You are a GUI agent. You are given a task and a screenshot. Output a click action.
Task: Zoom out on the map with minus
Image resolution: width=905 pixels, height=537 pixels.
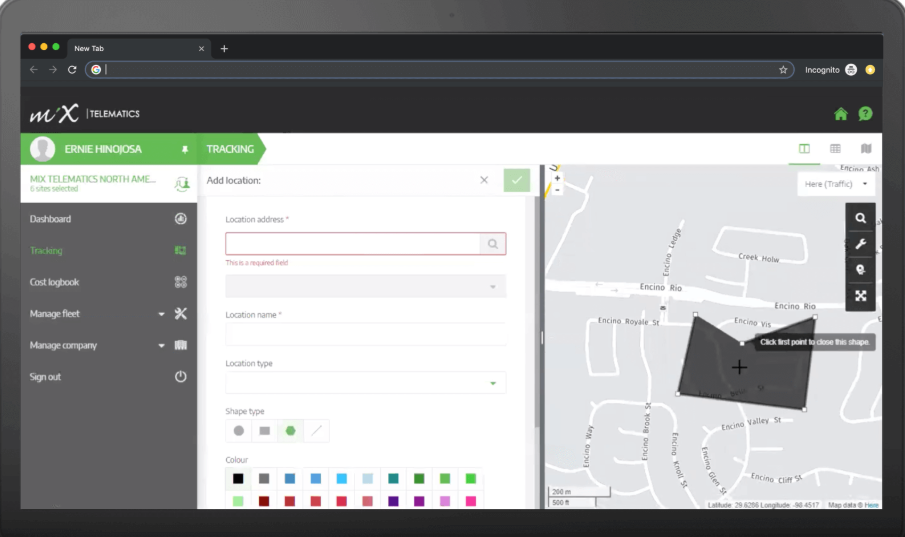(x=558, y=189)
